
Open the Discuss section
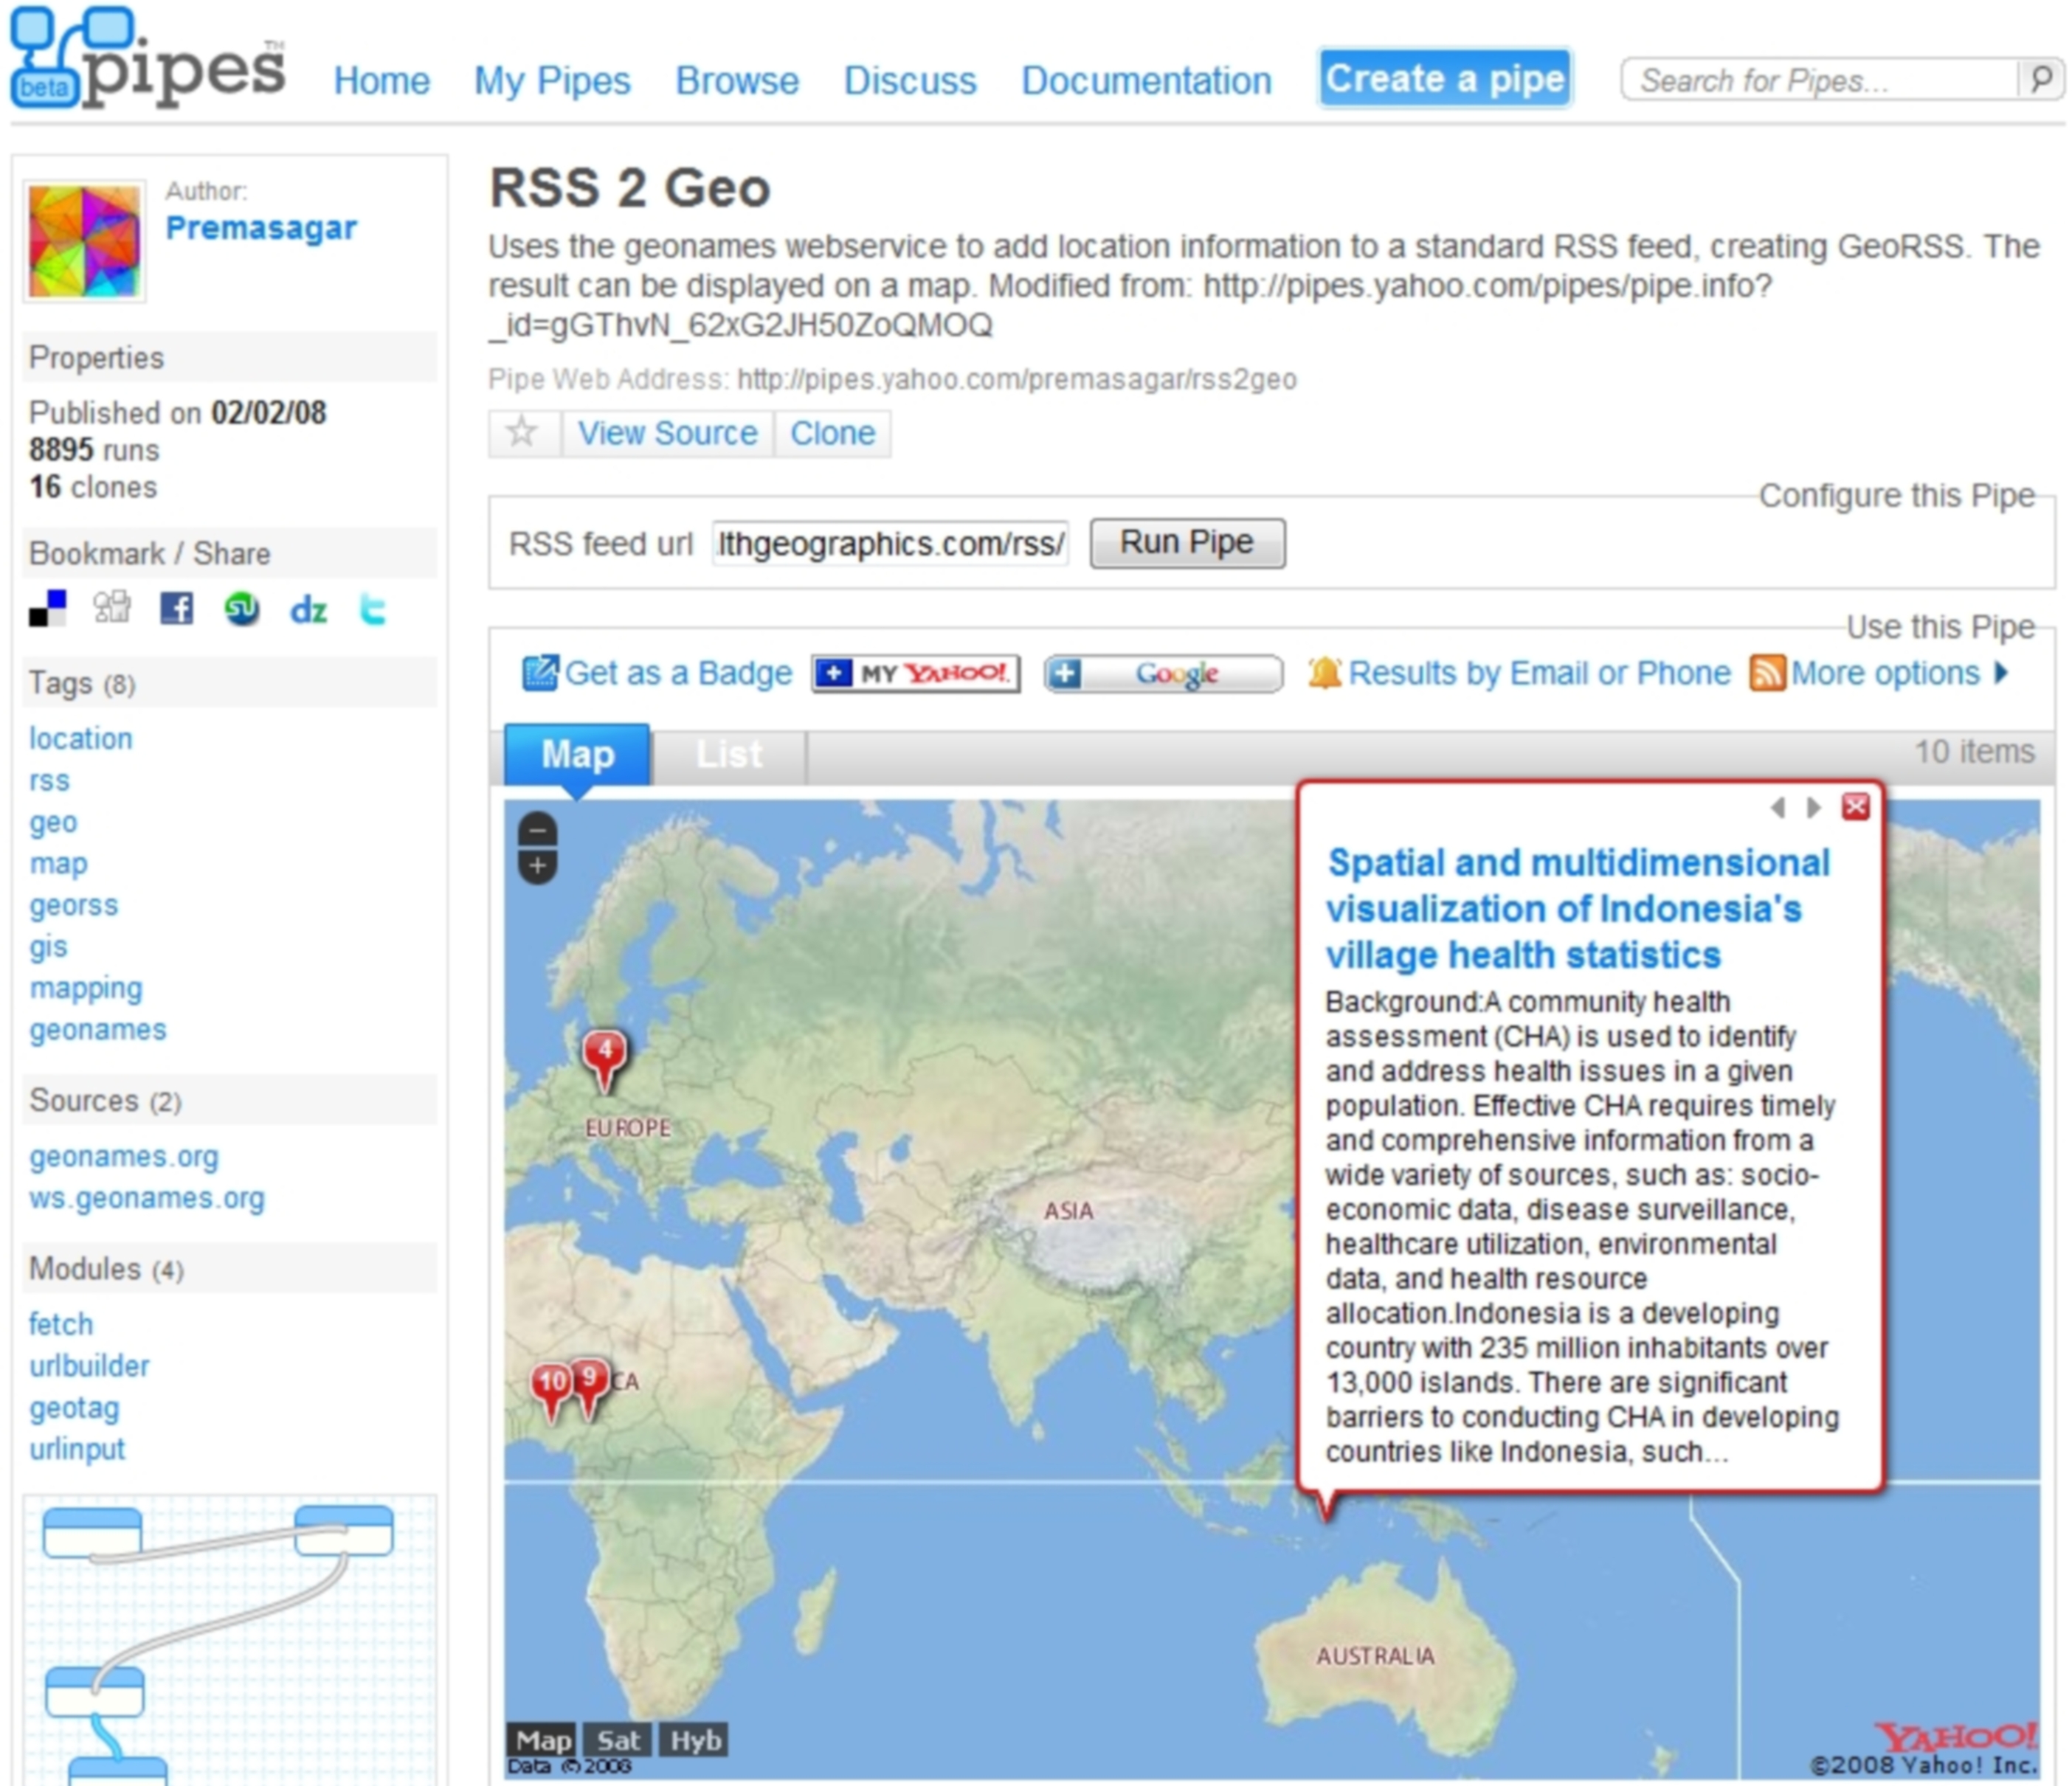click(910, 81)
